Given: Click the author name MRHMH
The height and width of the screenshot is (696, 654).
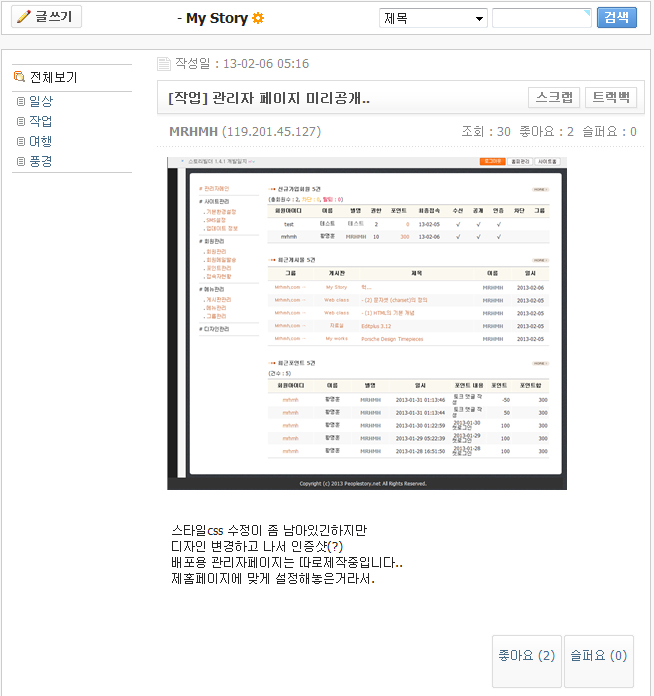Looking at the screenshot, I should [193, 131].
